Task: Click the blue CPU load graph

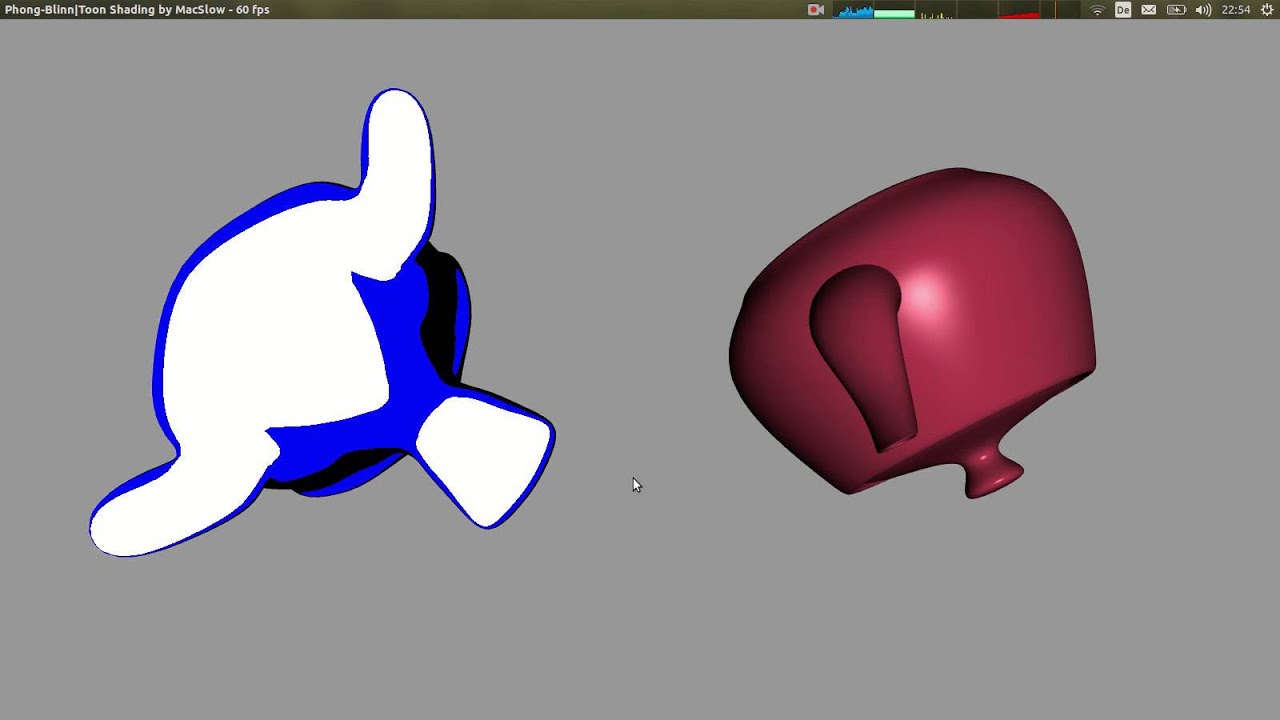Action: (x=854, y=10)
